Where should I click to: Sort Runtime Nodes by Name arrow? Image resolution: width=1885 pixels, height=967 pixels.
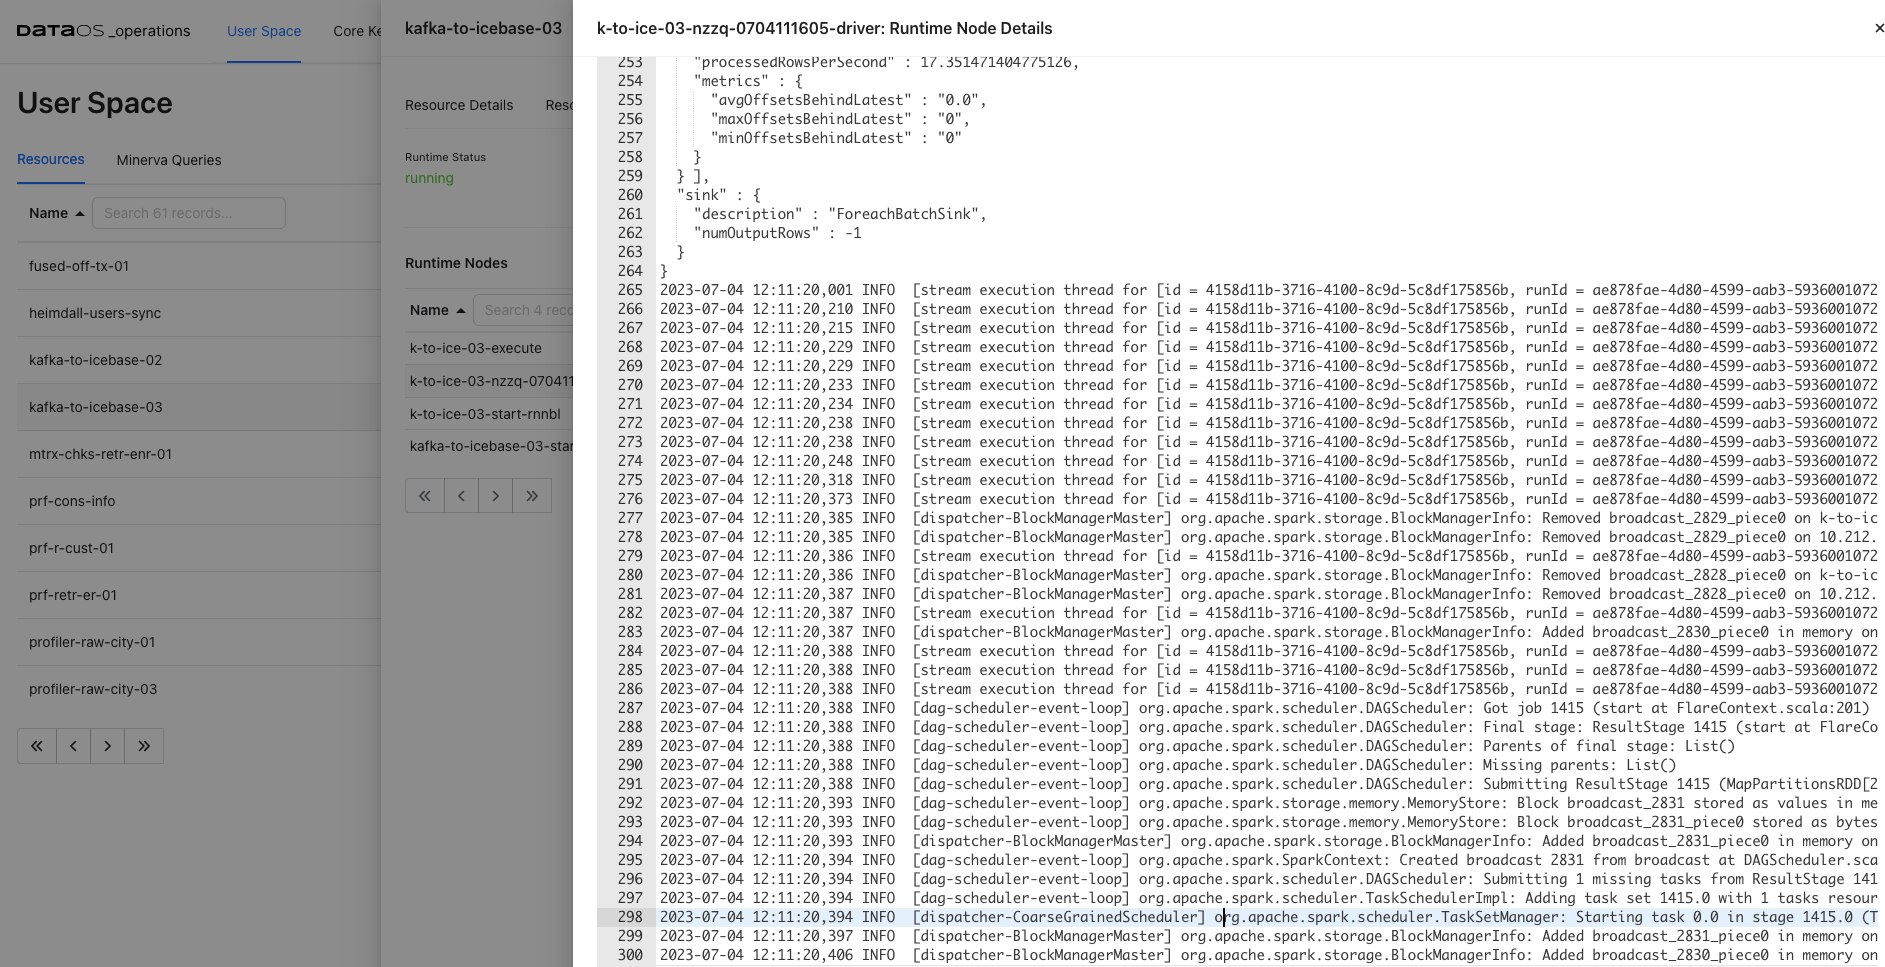pyautogui.click(x=461, y=310)
